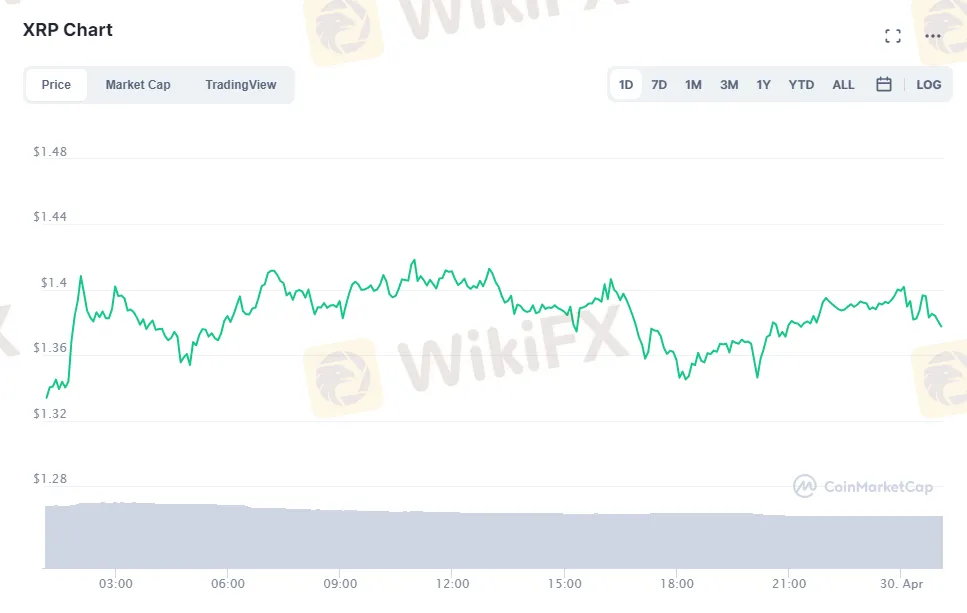Toggle LOG scale on the chart
Screen dimensions: 967x613
pyautogui.click(x=929, y=85)
